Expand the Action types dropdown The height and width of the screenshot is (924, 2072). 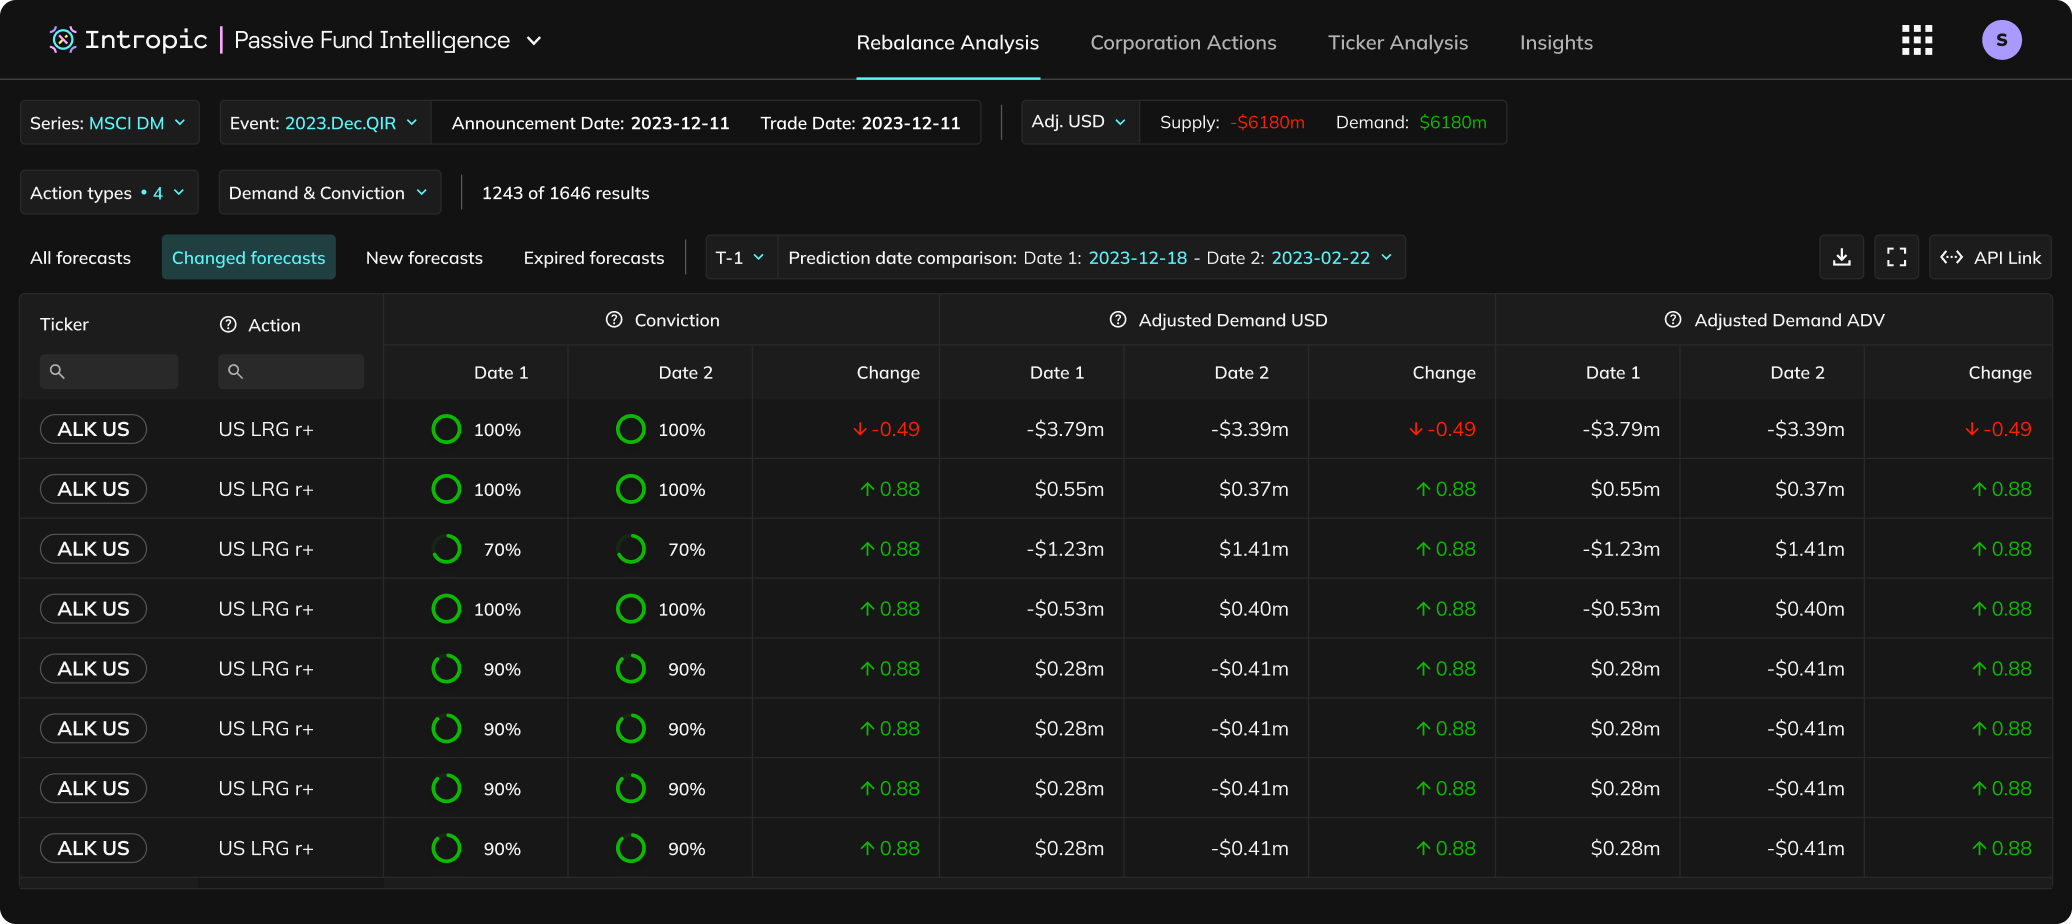pyautogui.click(x=109, y=193)
